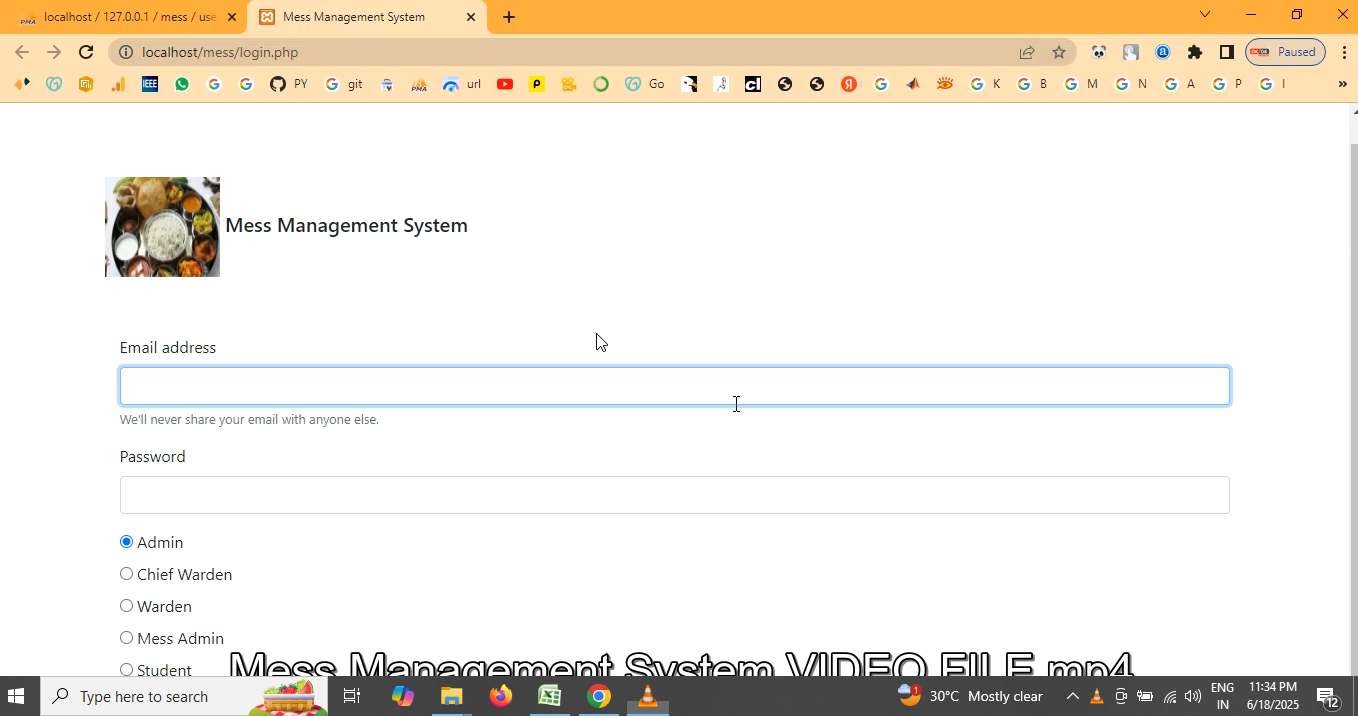Open the Google A bookmark

pos(1180,84)
